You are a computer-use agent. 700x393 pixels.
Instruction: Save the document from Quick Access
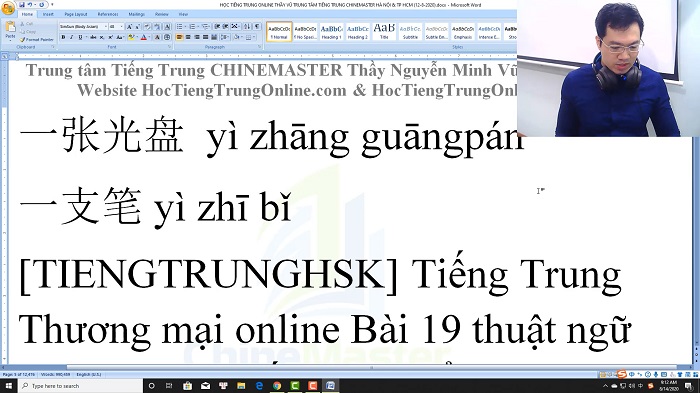[22, 4]
